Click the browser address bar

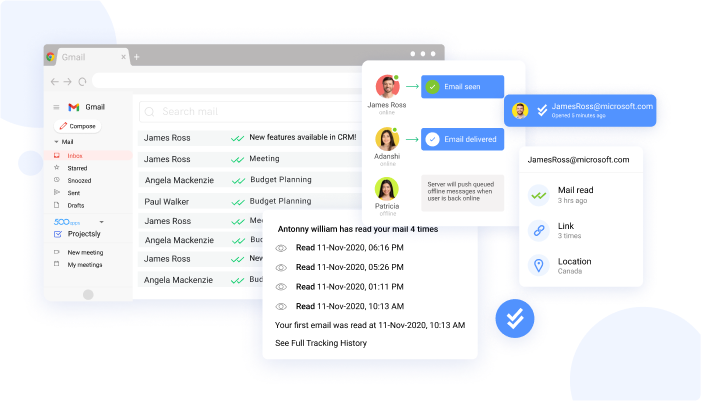coord(228,81)
